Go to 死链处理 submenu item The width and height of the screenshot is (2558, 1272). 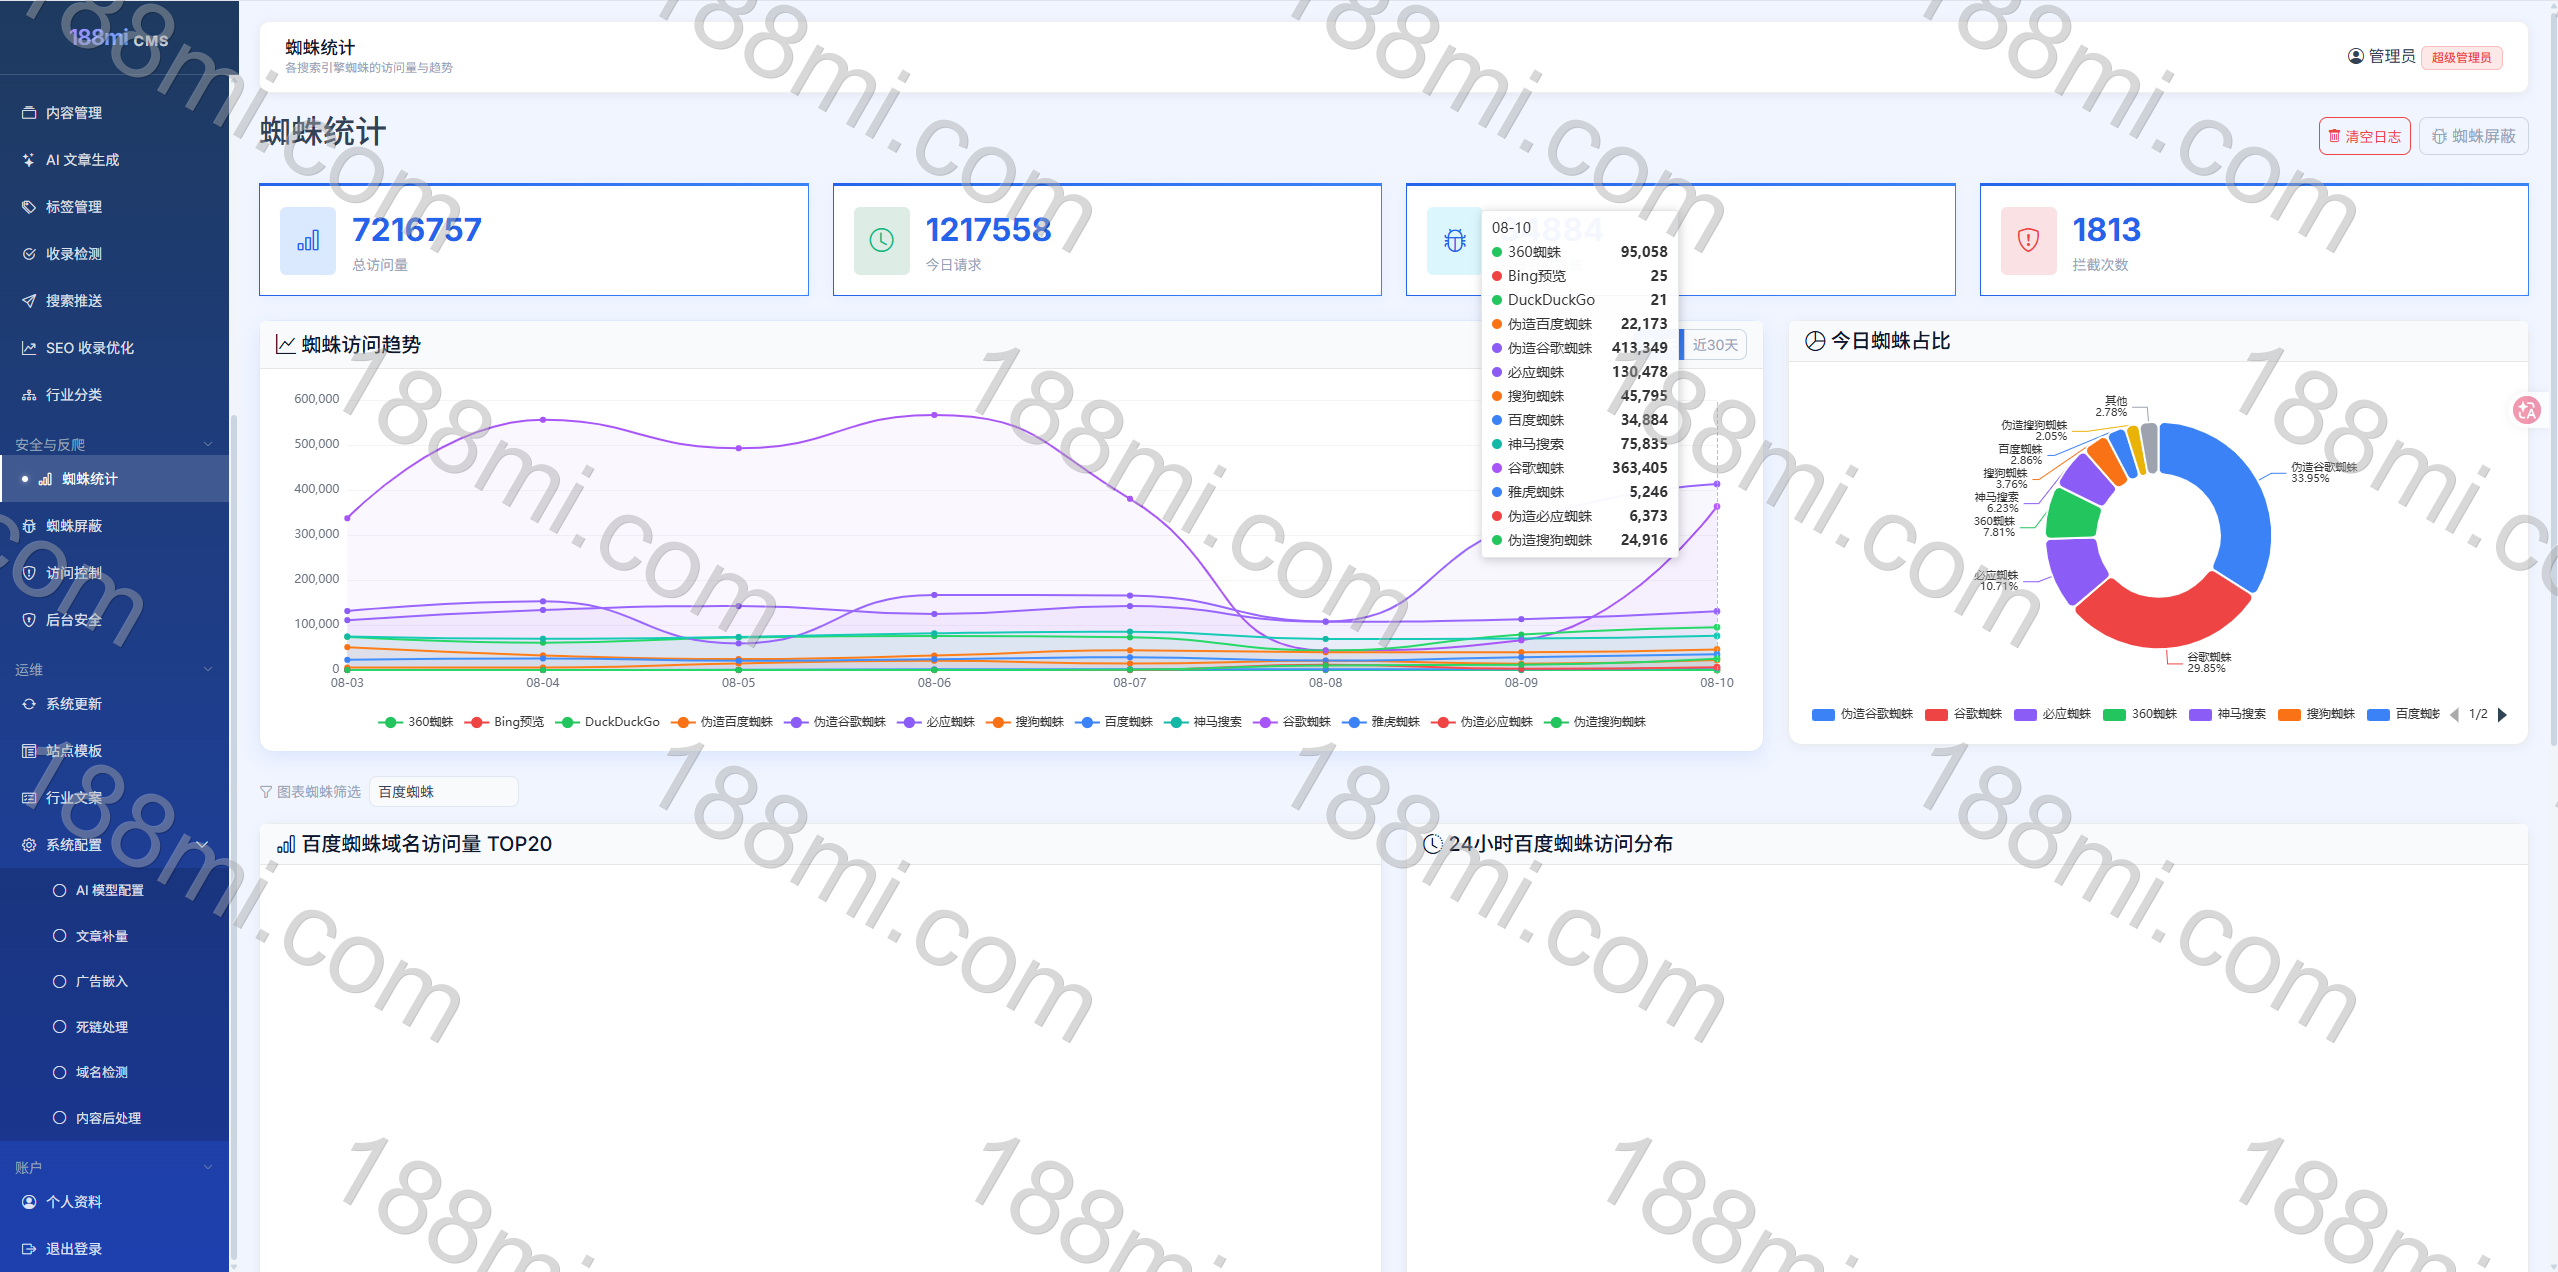pyautogui.click(x=114, y=1027)
